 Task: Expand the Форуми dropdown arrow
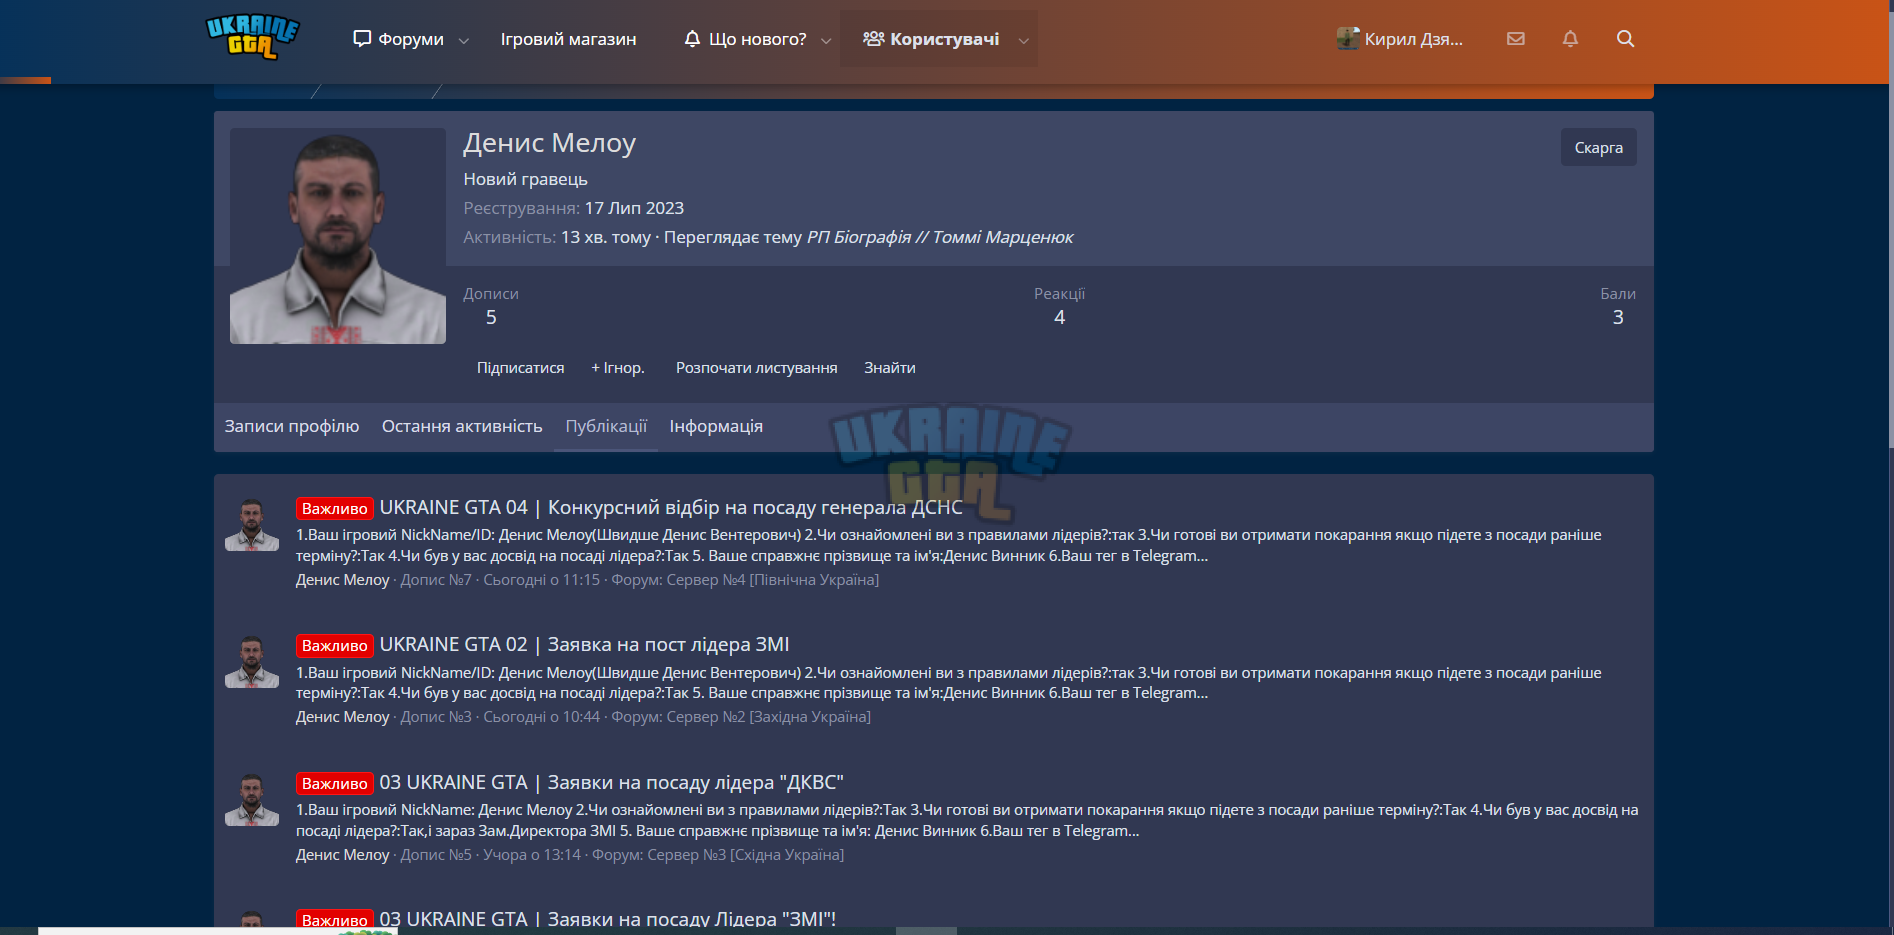pyautogui.click(x=464, y=40)
